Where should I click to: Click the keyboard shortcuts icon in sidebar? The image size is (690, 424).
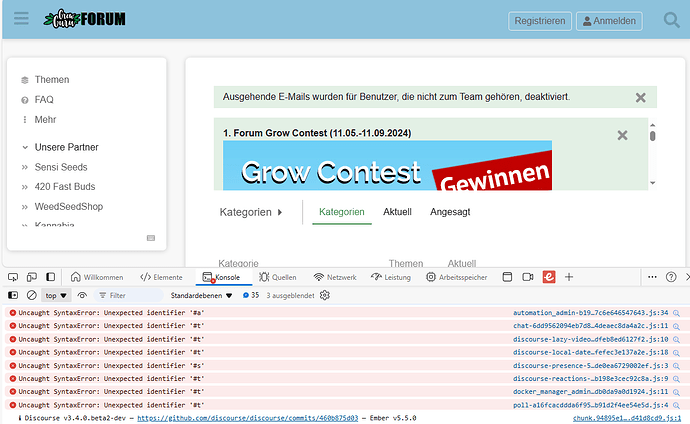(x=151, y=238)
